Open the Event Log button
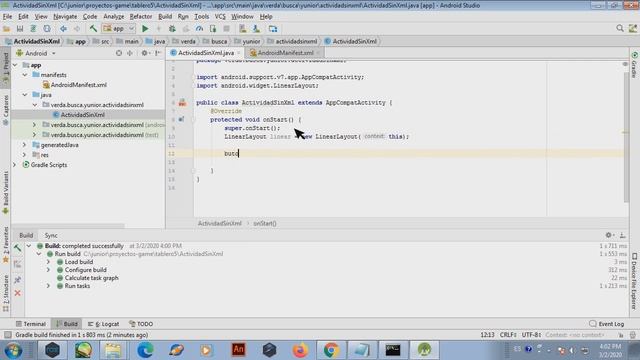This screenshot has width=640, height=360. pyautogui.click(x=607, y=324)
